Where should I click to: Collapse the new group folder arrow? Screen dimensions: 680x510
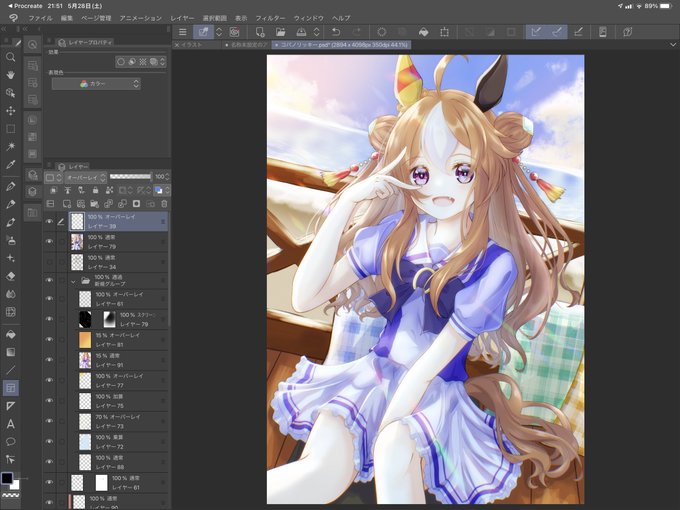tap(73, 281)
